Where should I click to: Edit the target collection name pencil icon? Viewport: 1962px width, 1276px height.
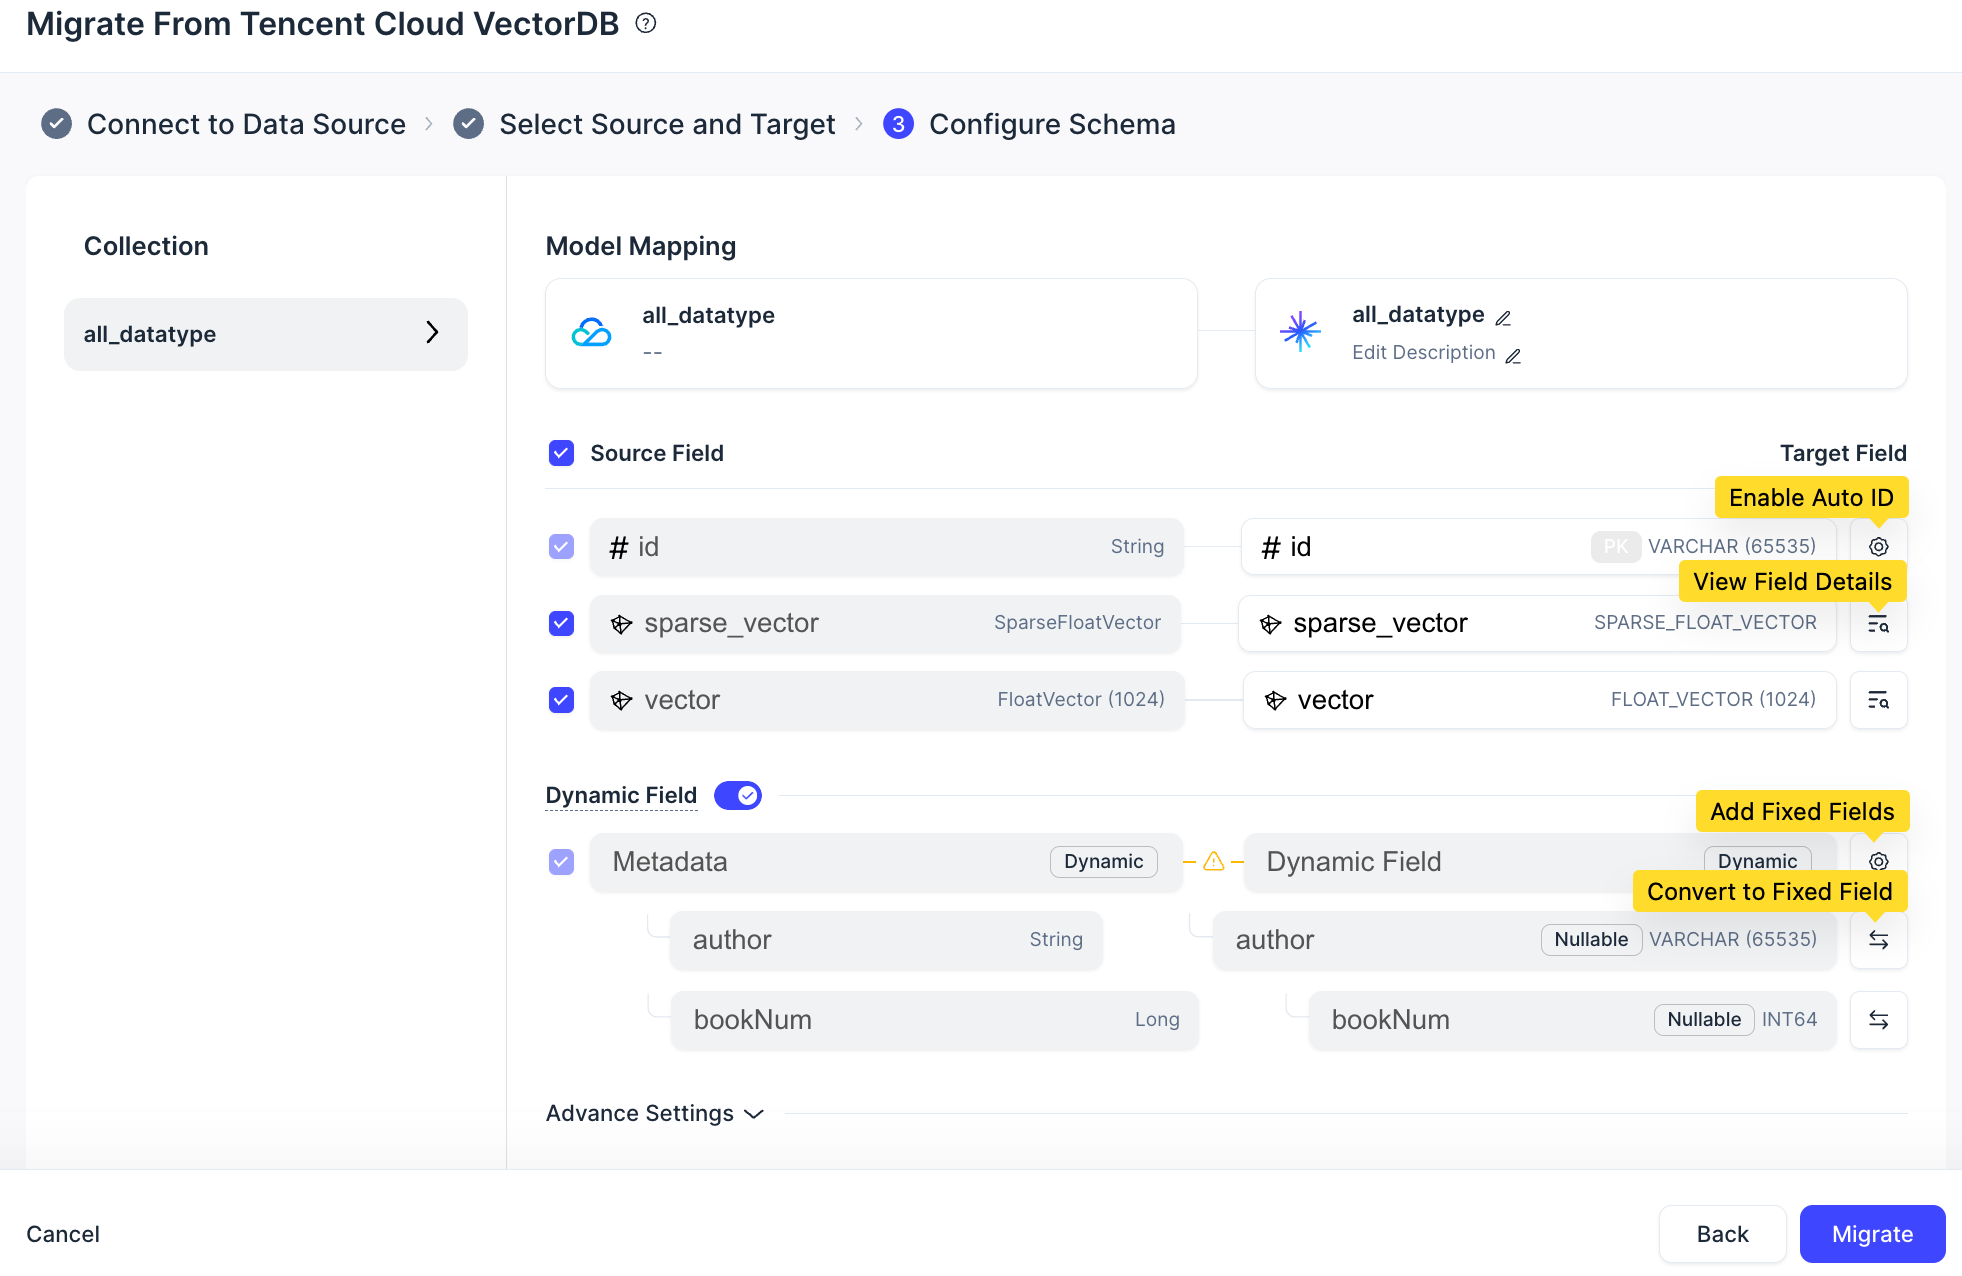(1503, 317)
